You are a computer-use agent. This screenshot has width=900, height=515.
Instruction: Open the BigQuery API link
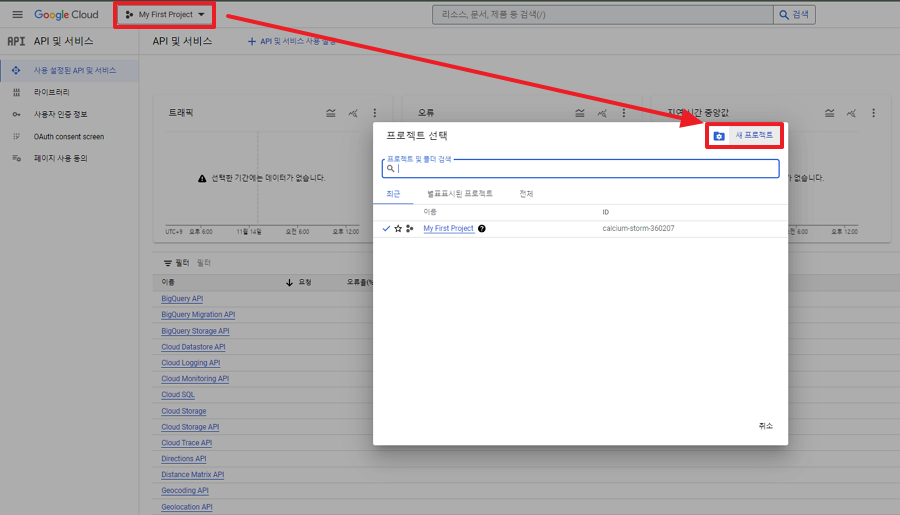point(182,299)
